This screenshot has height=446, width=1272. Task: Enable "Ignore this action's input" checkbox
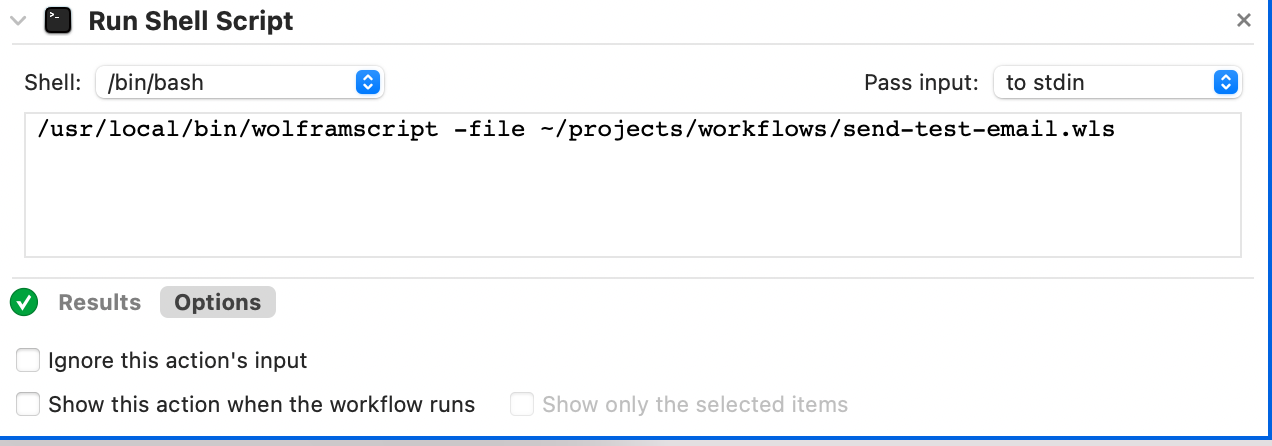[x=28, y=360]
